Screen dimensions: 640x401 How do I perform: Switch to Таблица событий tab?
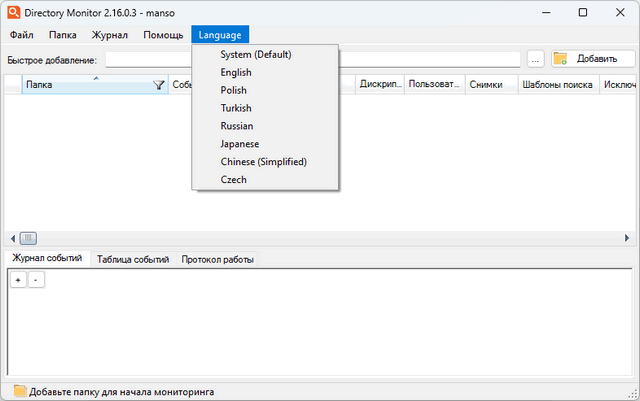(x=133, y=259)
